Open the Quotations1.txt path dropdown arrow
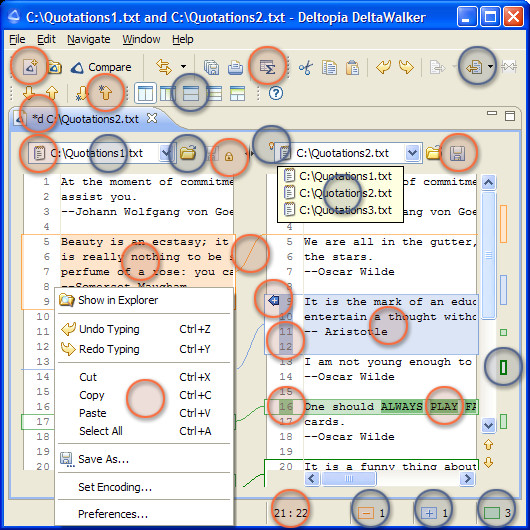 165,153
